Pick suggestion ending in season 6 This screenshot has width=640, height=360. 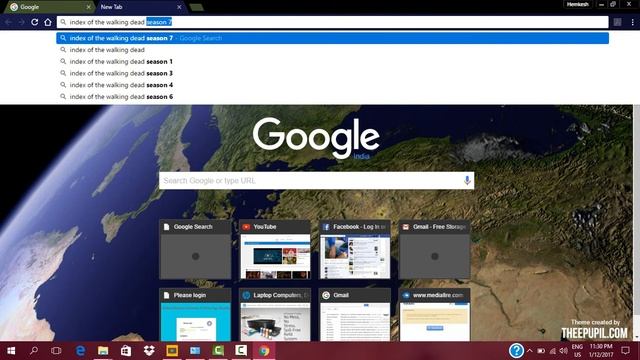click(x=332, y=97)
